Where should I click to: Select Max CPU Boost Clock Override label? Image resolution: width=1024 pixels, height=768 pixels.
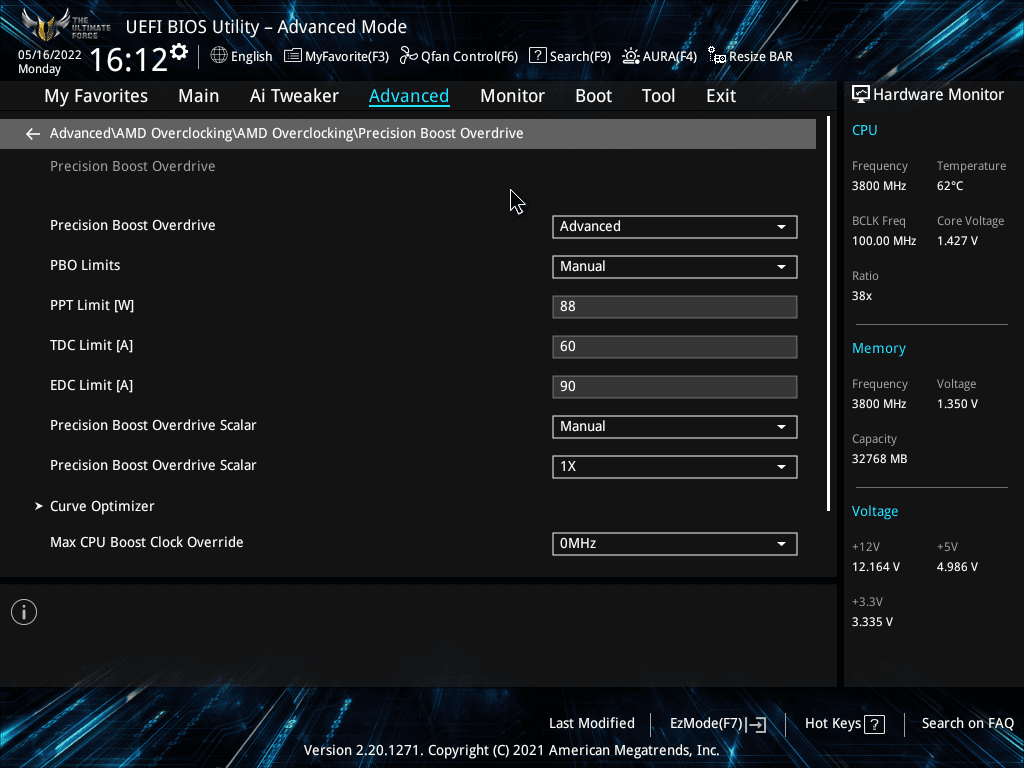pos(147,542)
